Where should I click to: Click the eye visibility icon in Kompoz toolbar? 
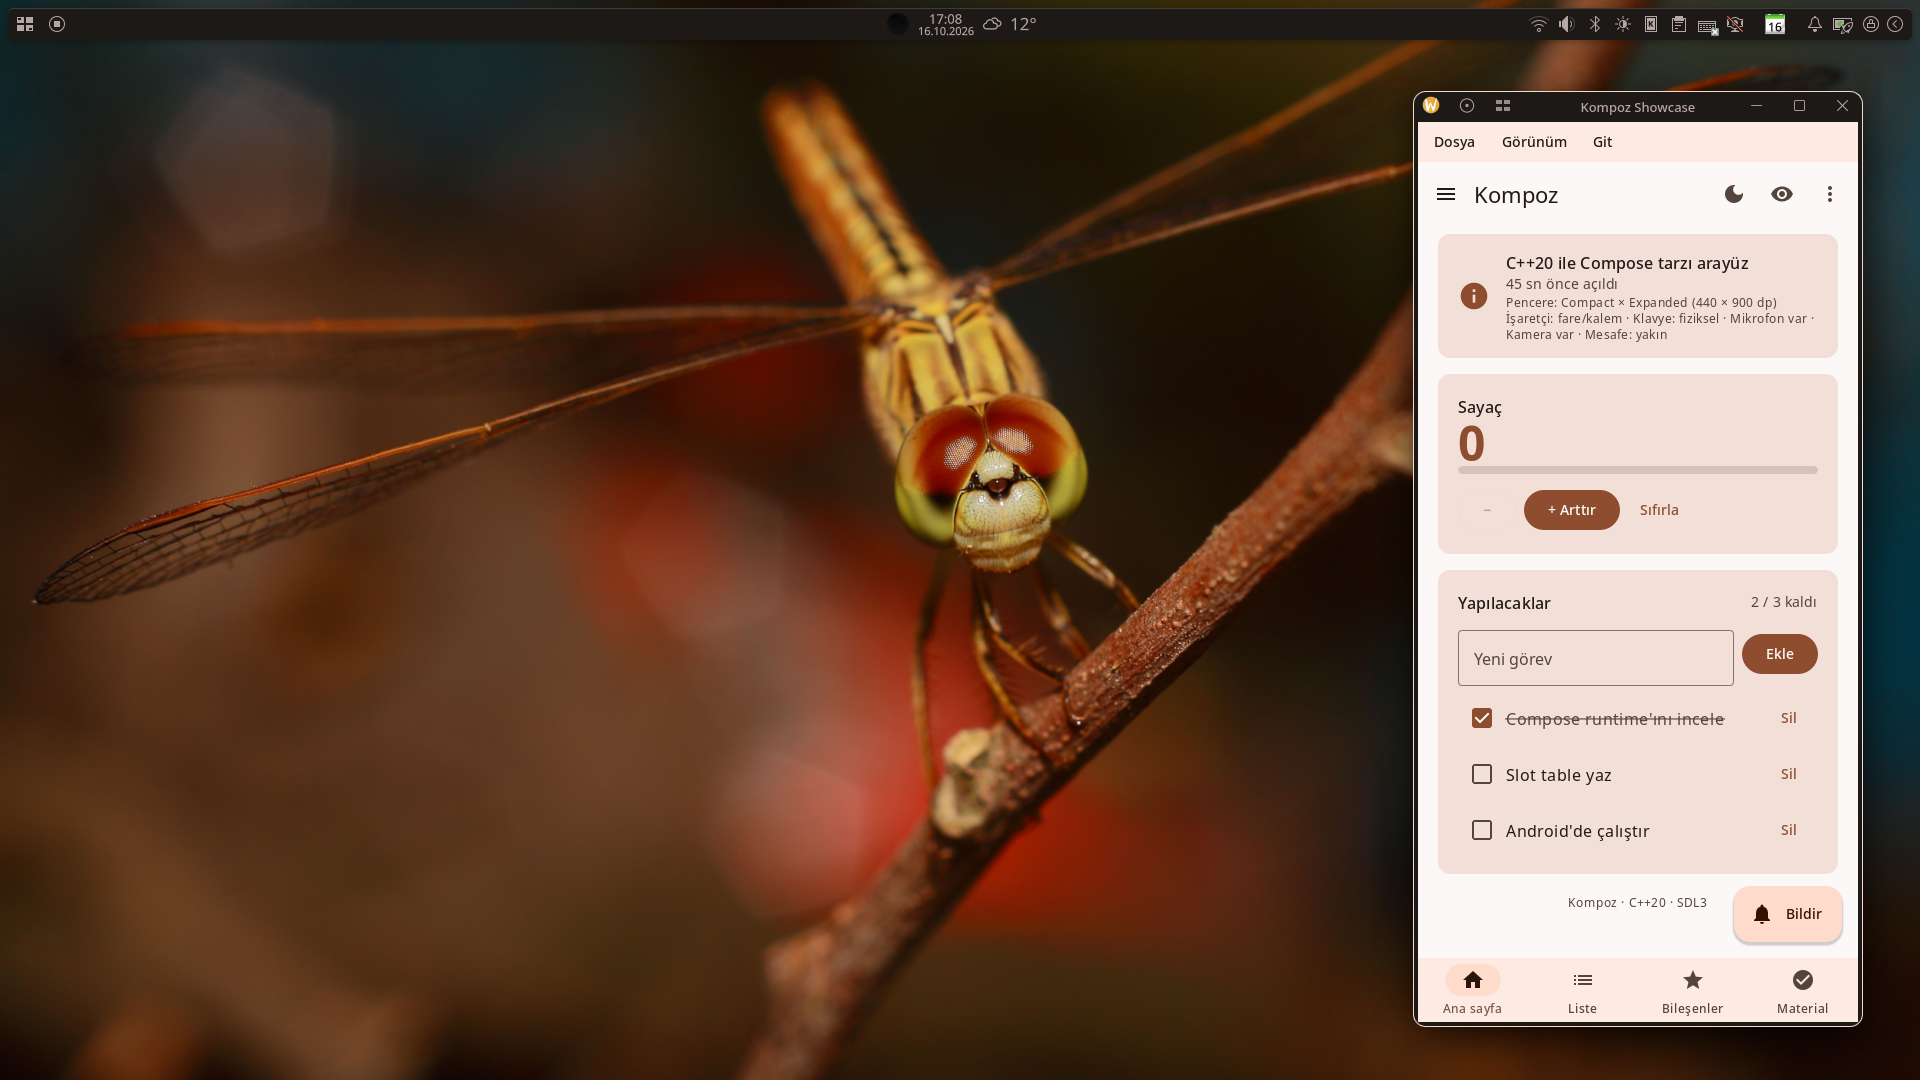click(1782, 194)
